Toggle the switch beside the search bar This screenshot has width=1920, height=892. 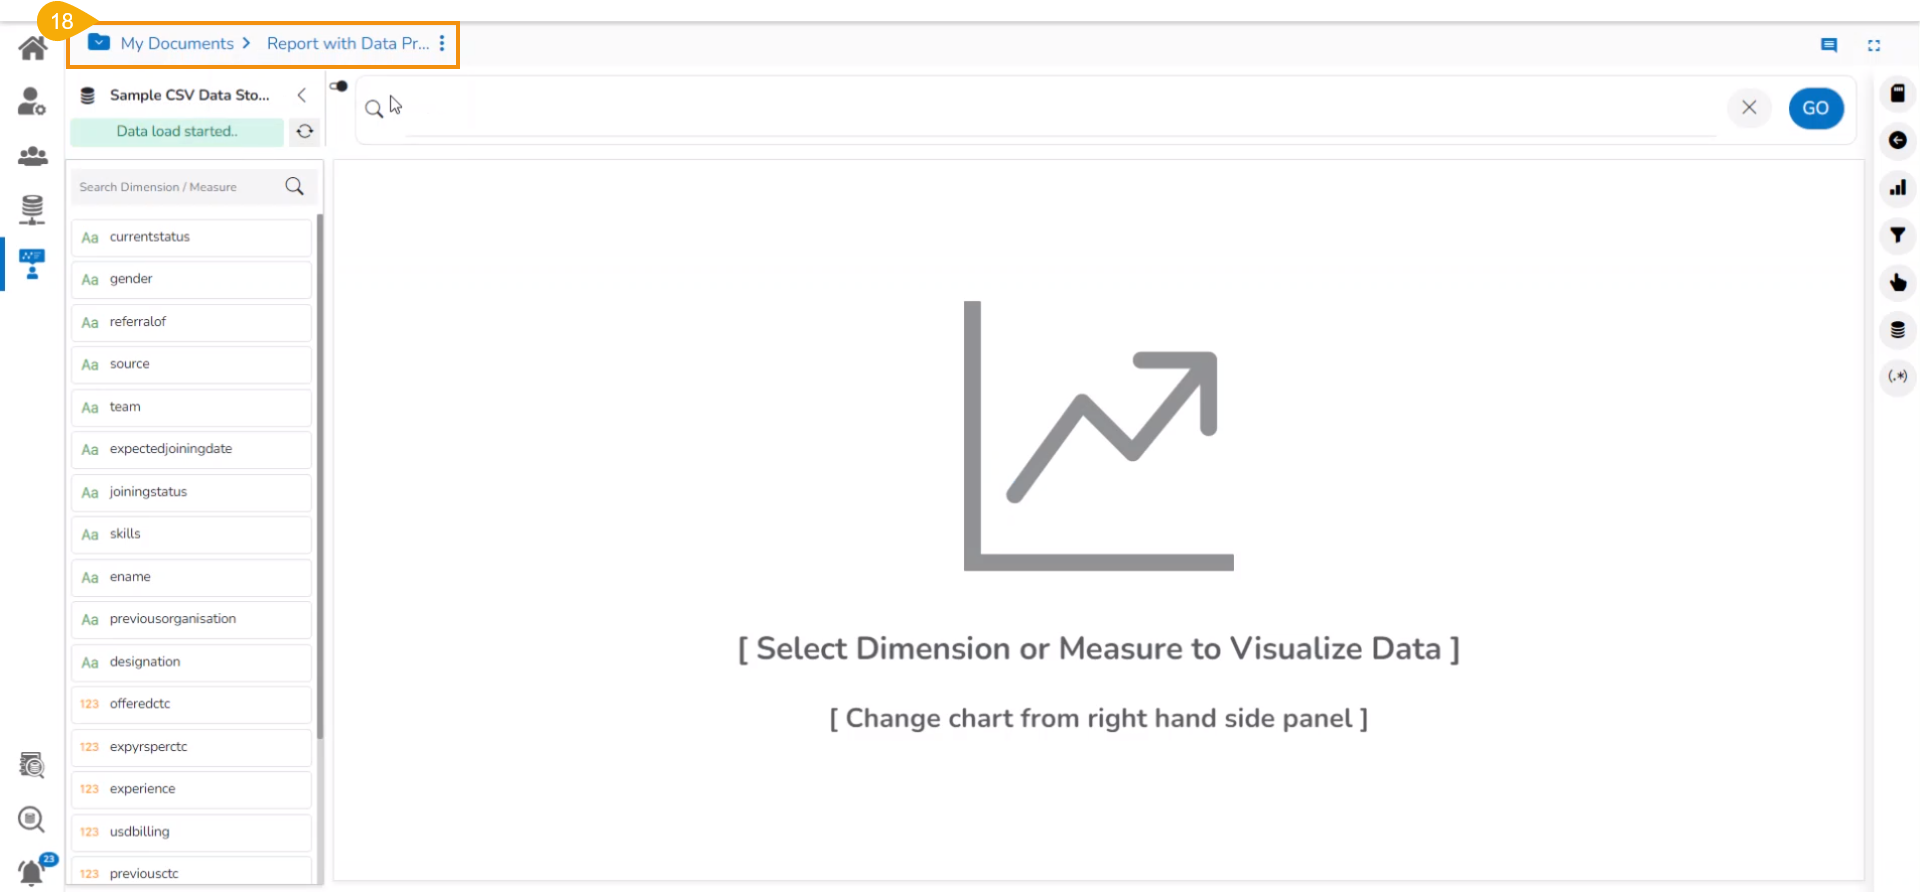(339, 86)
